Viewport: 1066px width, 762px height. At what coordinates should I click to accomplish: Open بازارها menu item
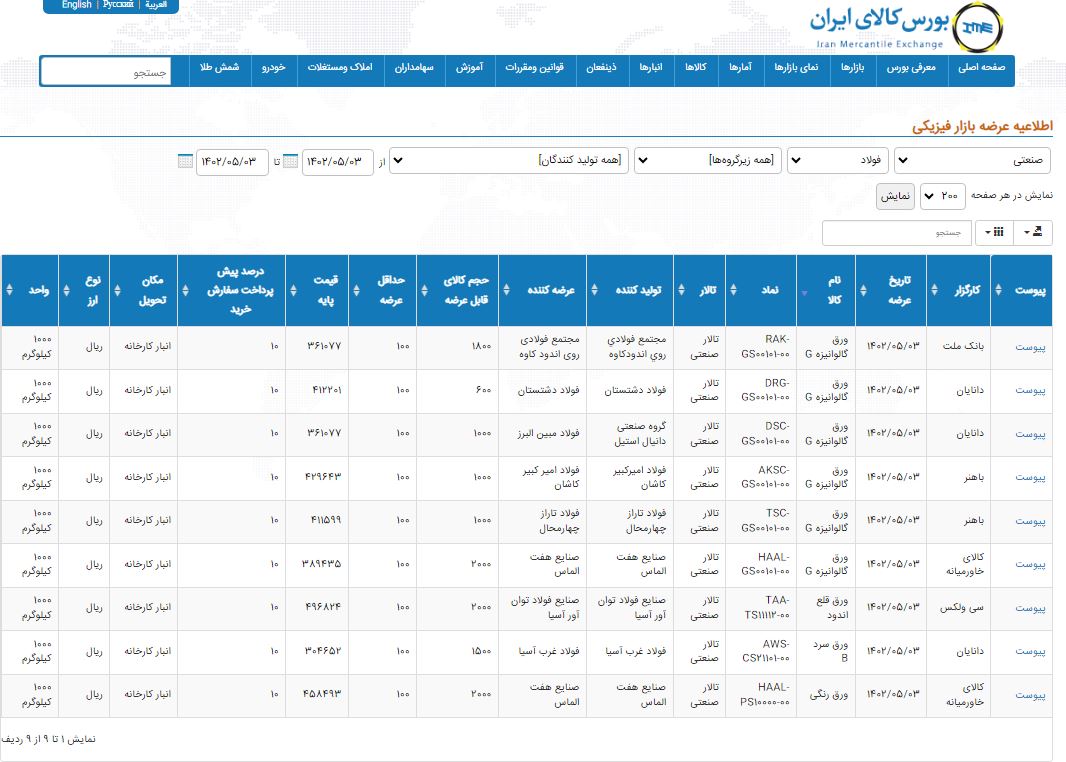coord(853,67)
